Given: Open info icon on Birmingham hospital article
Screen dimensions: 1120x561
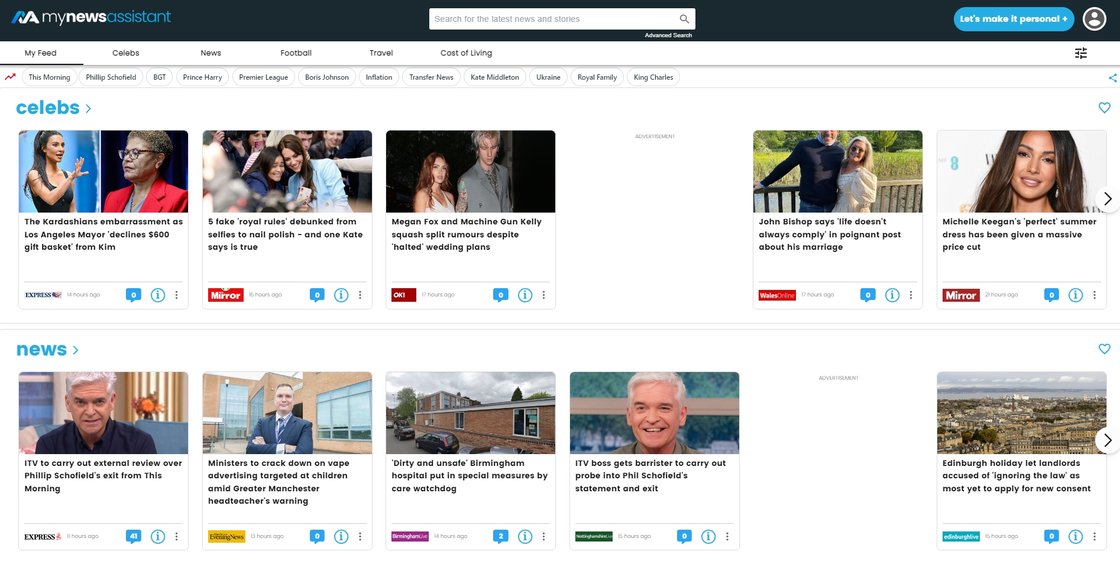Looking at the screenshot, I should [525, 537].
